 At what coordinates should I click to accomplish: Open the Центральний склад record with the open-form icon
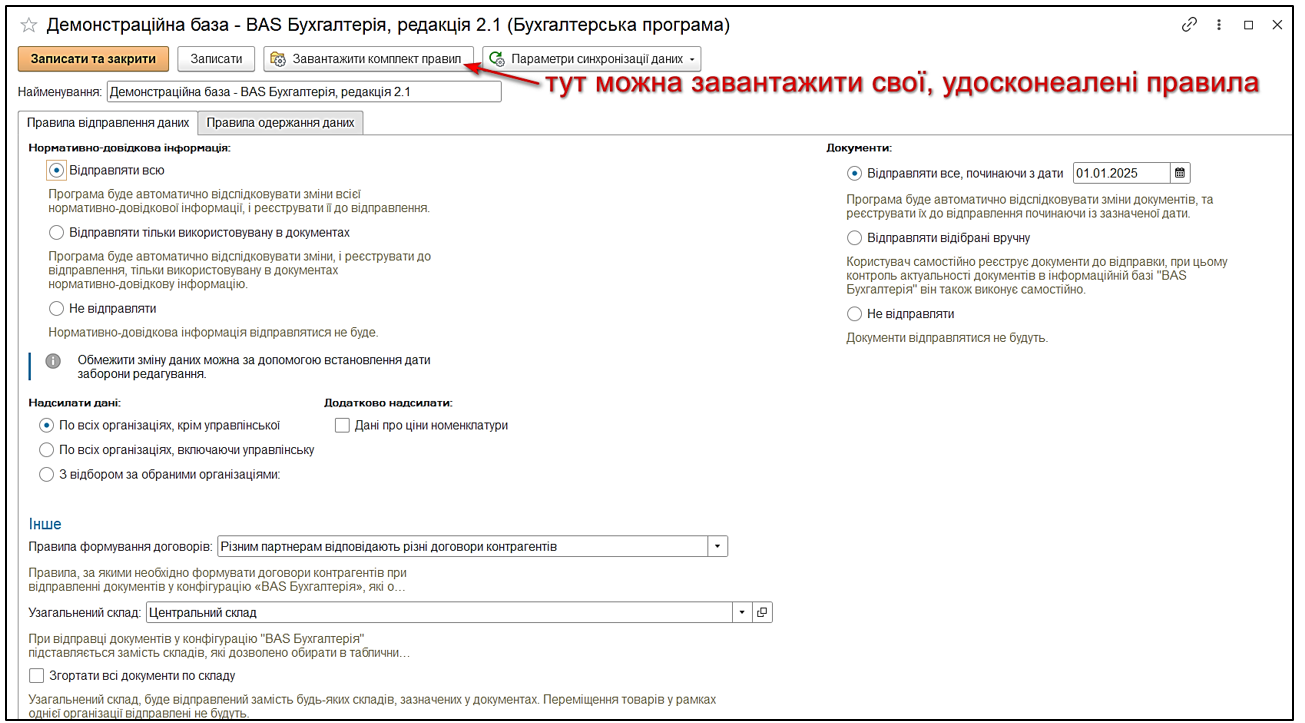pos(763,612)
